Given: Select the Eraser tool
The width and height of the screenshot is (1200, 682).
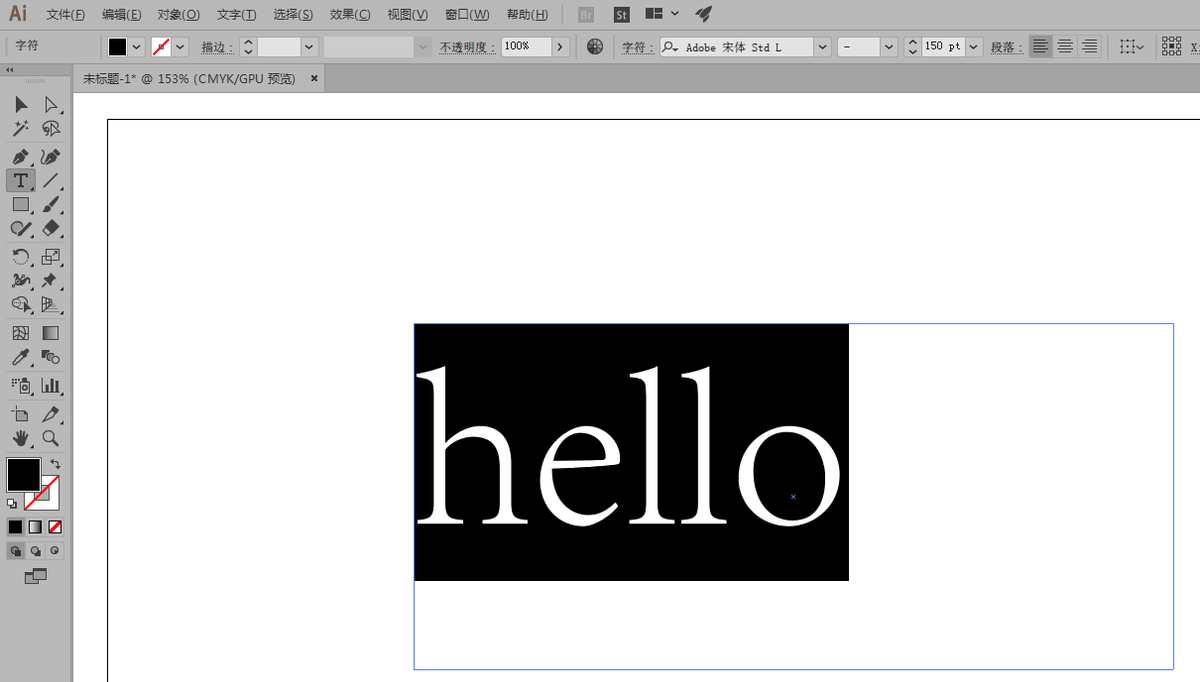Looking at the screenshot, I should coord(51,229).
